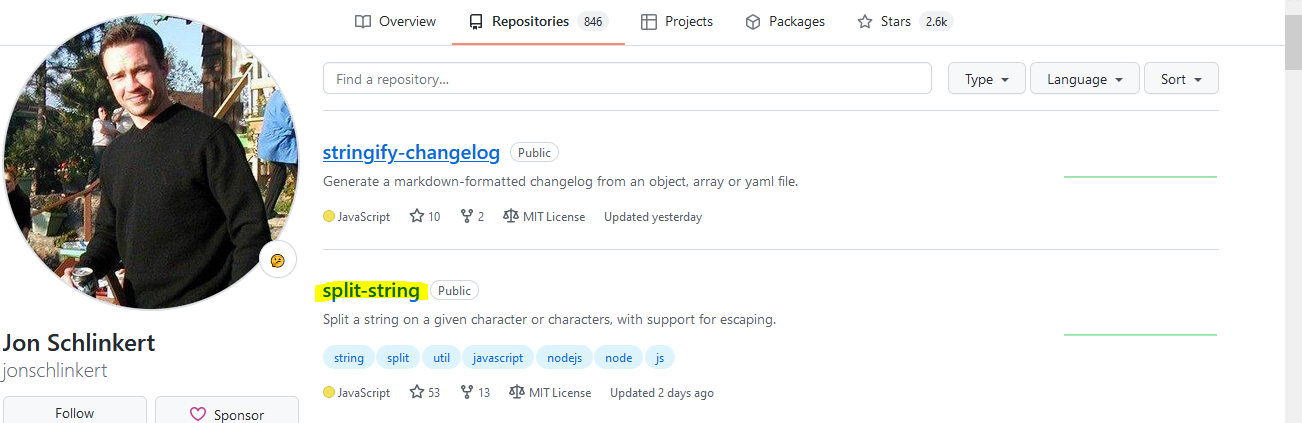Click the split-string activity sparkline
The height and width of the screenshot is (423, 1302).
coord(1140,334)
